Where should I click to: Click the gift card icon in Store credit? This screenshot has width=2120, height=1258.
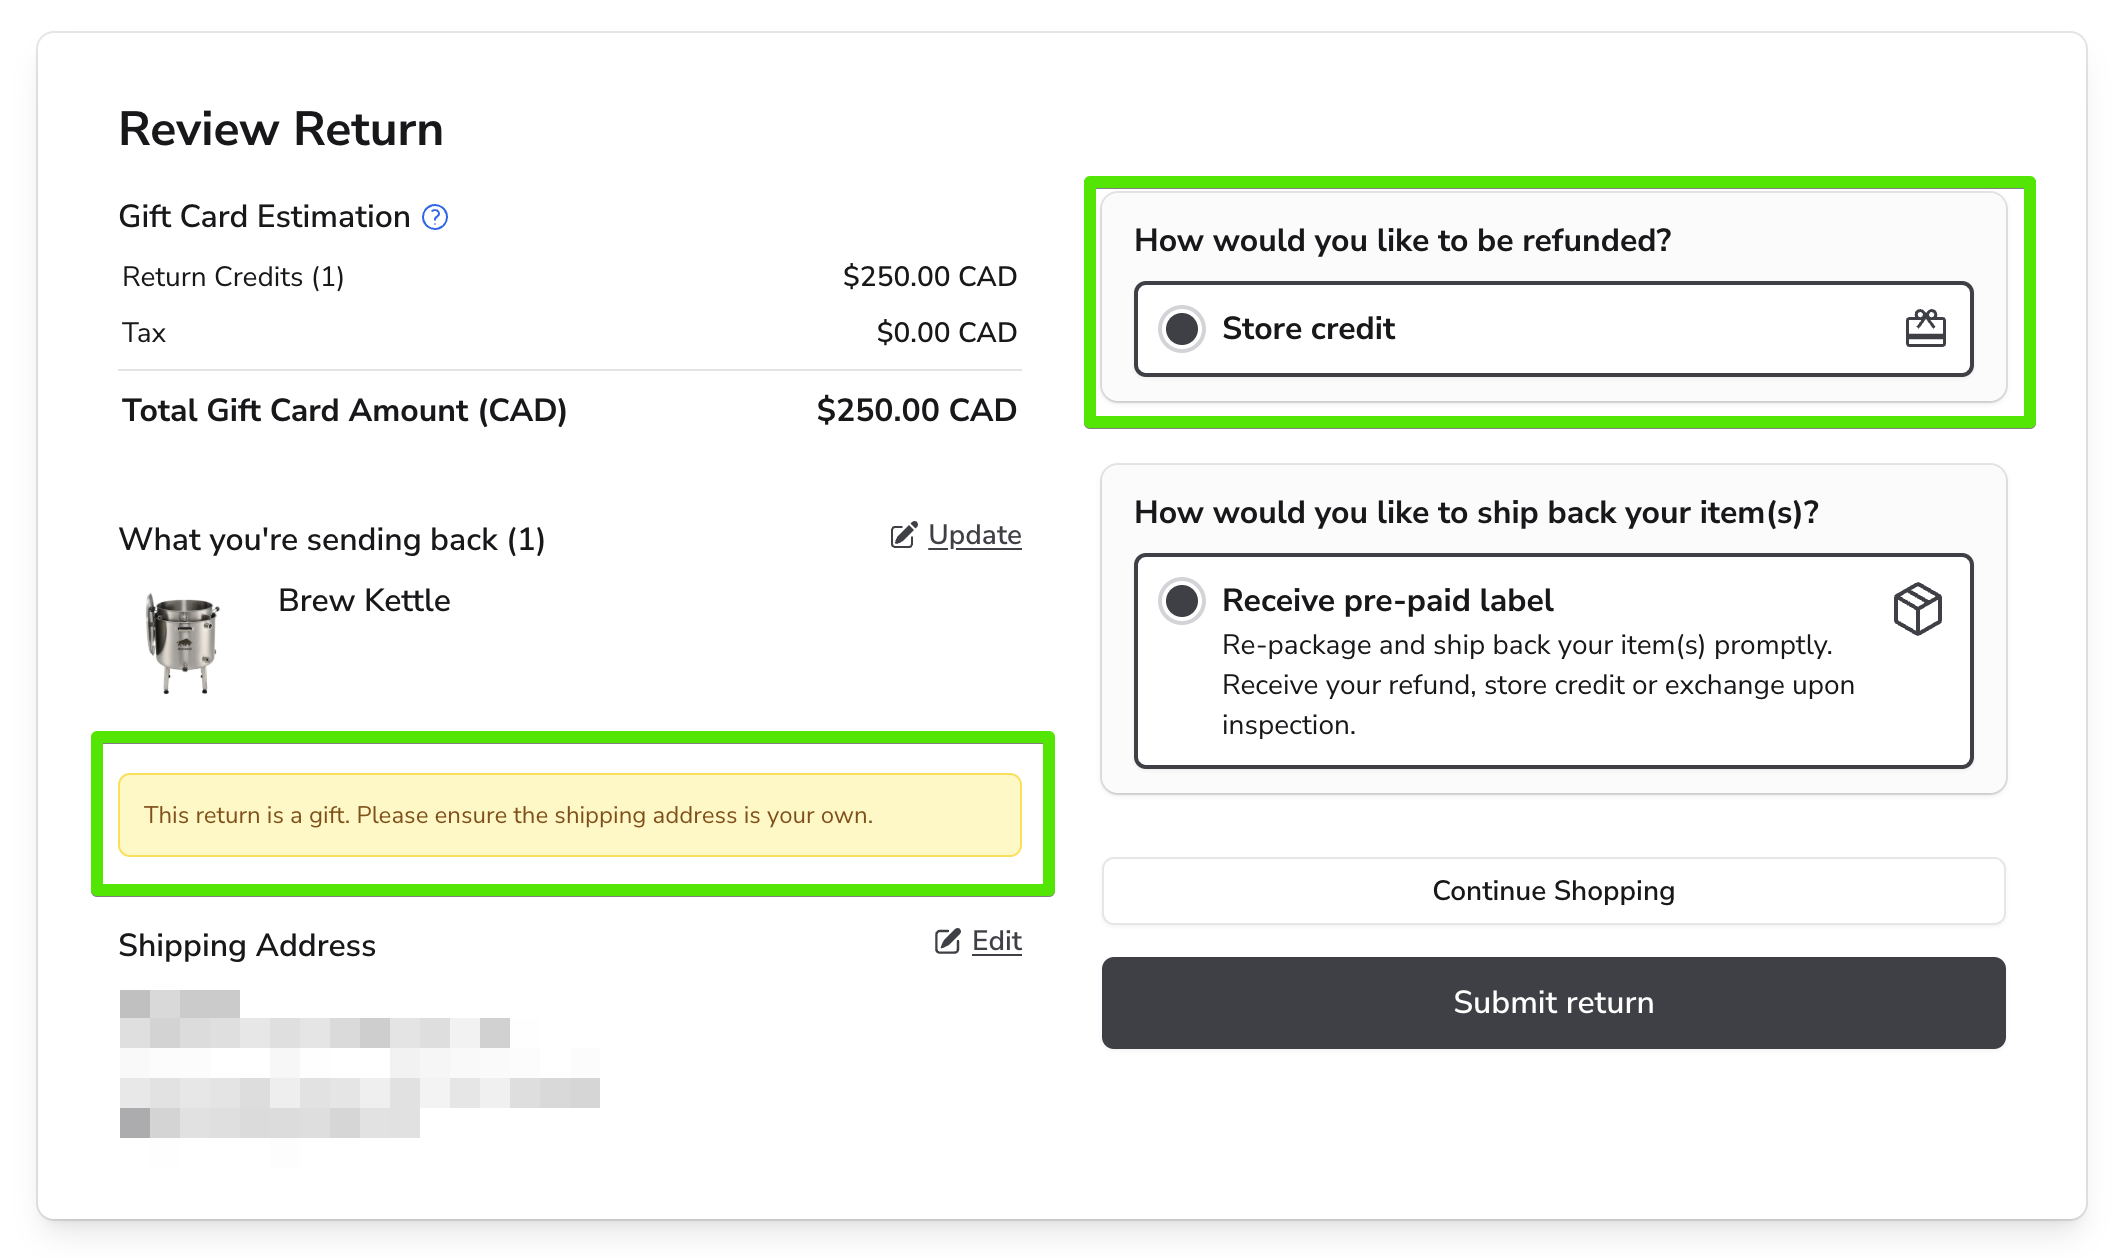(1925, 328)
